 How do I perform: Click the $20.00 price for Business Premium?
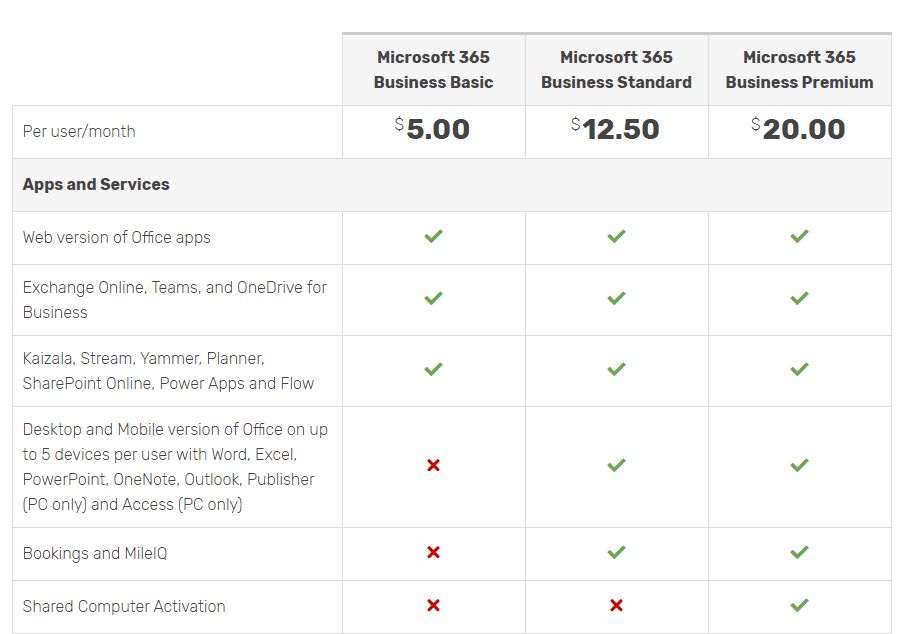point(799,129)
